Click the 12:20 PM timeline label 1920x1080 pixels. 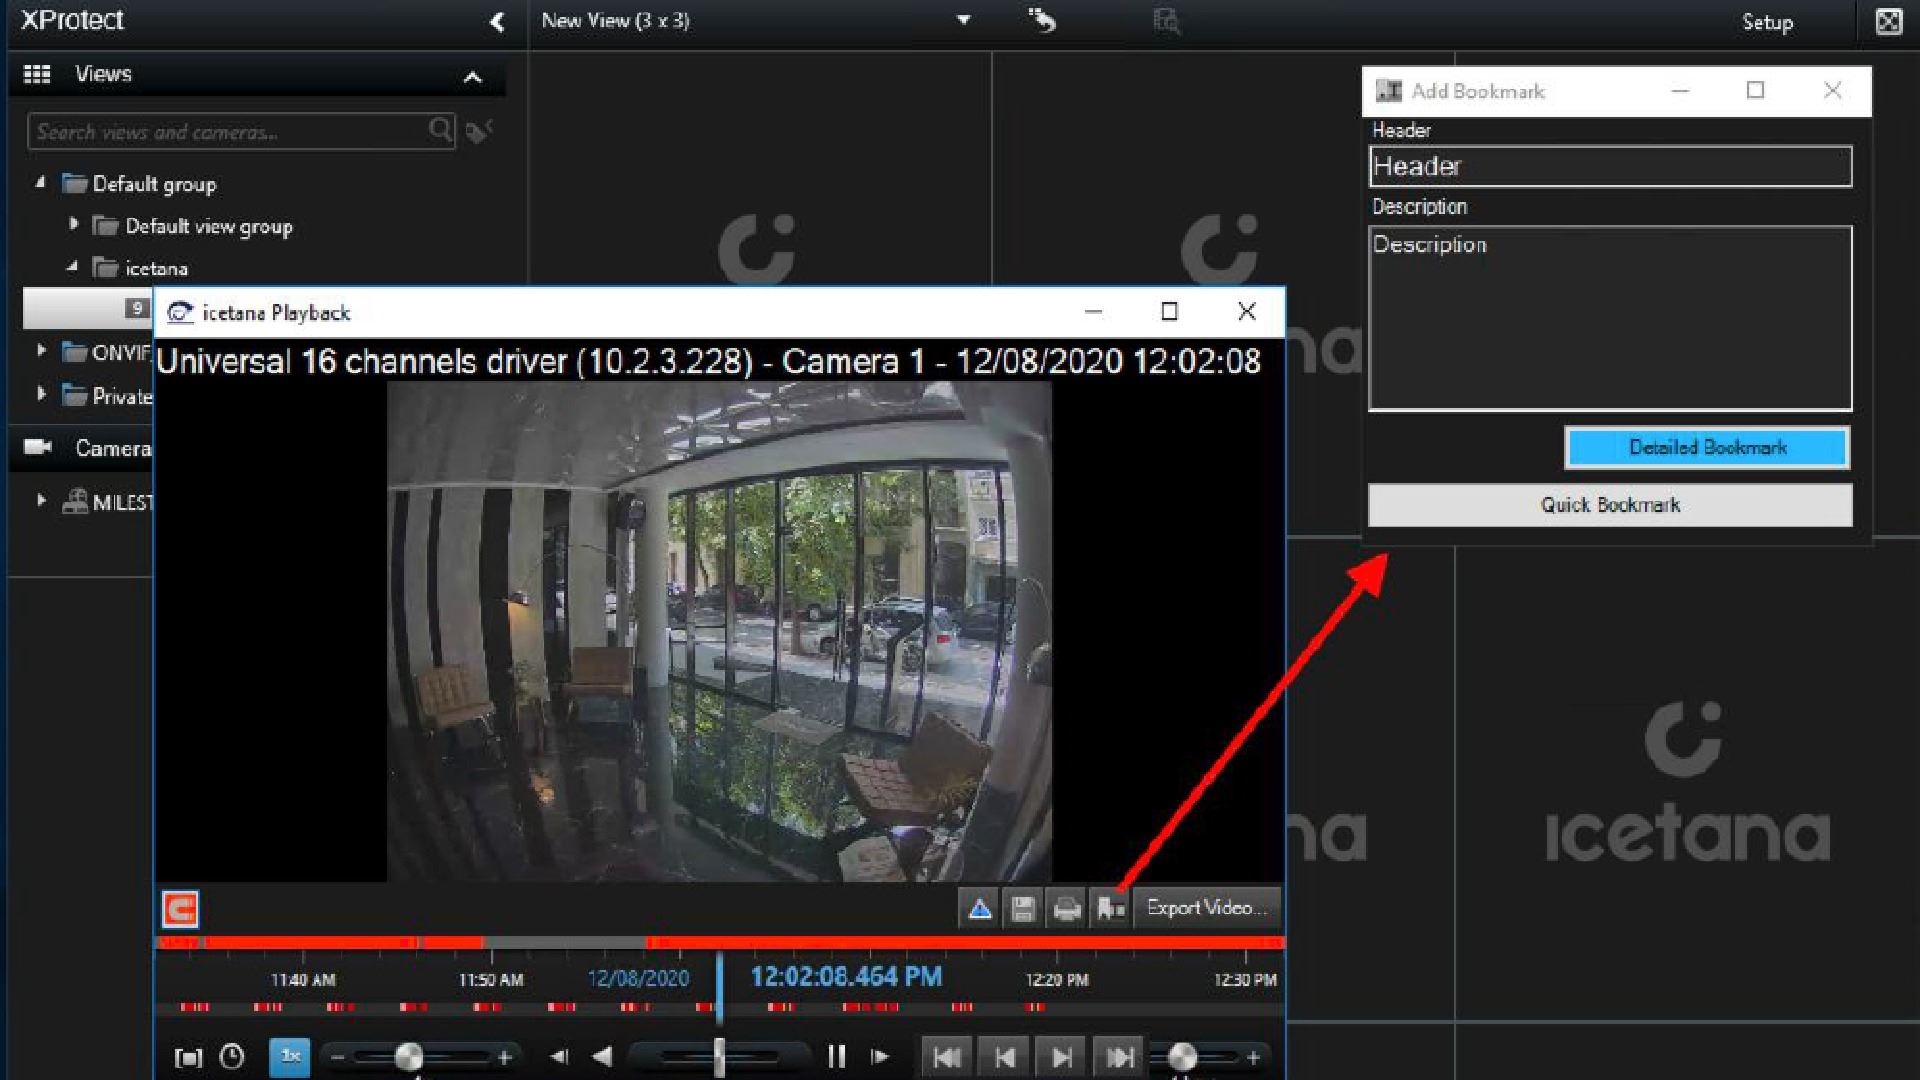point(1057,980)
